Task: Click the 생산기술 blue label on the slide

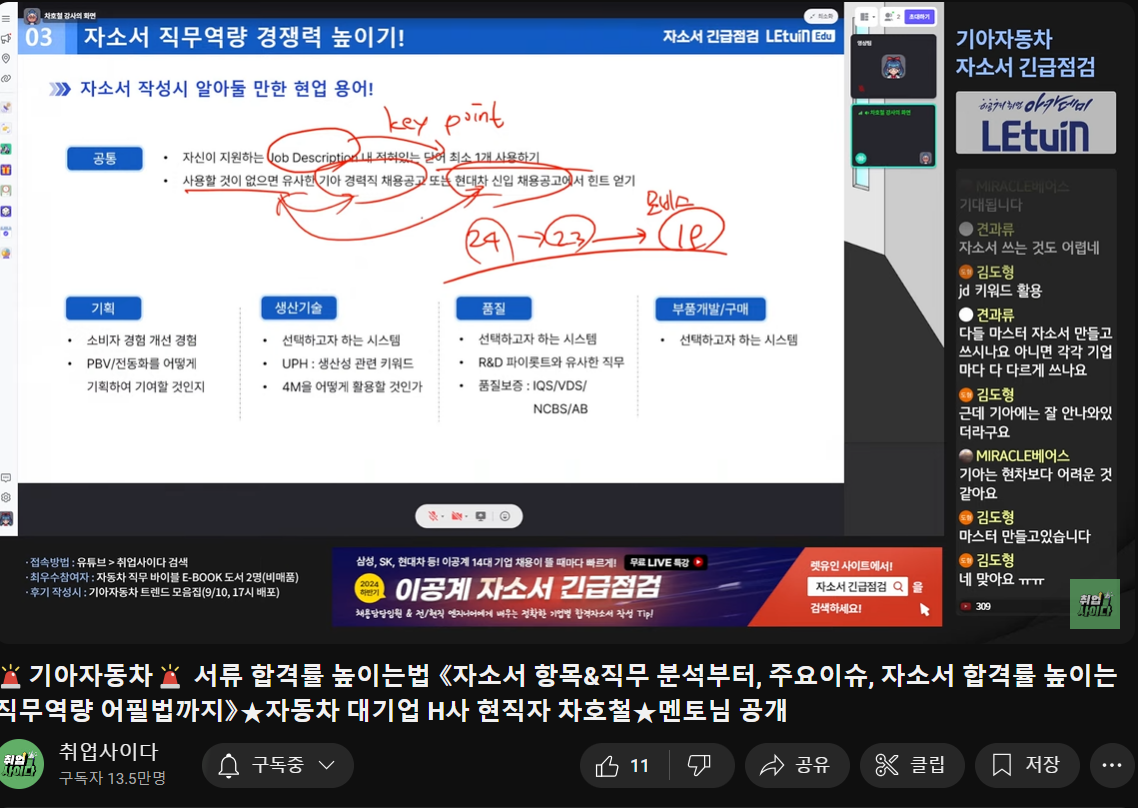Action: 298,308
